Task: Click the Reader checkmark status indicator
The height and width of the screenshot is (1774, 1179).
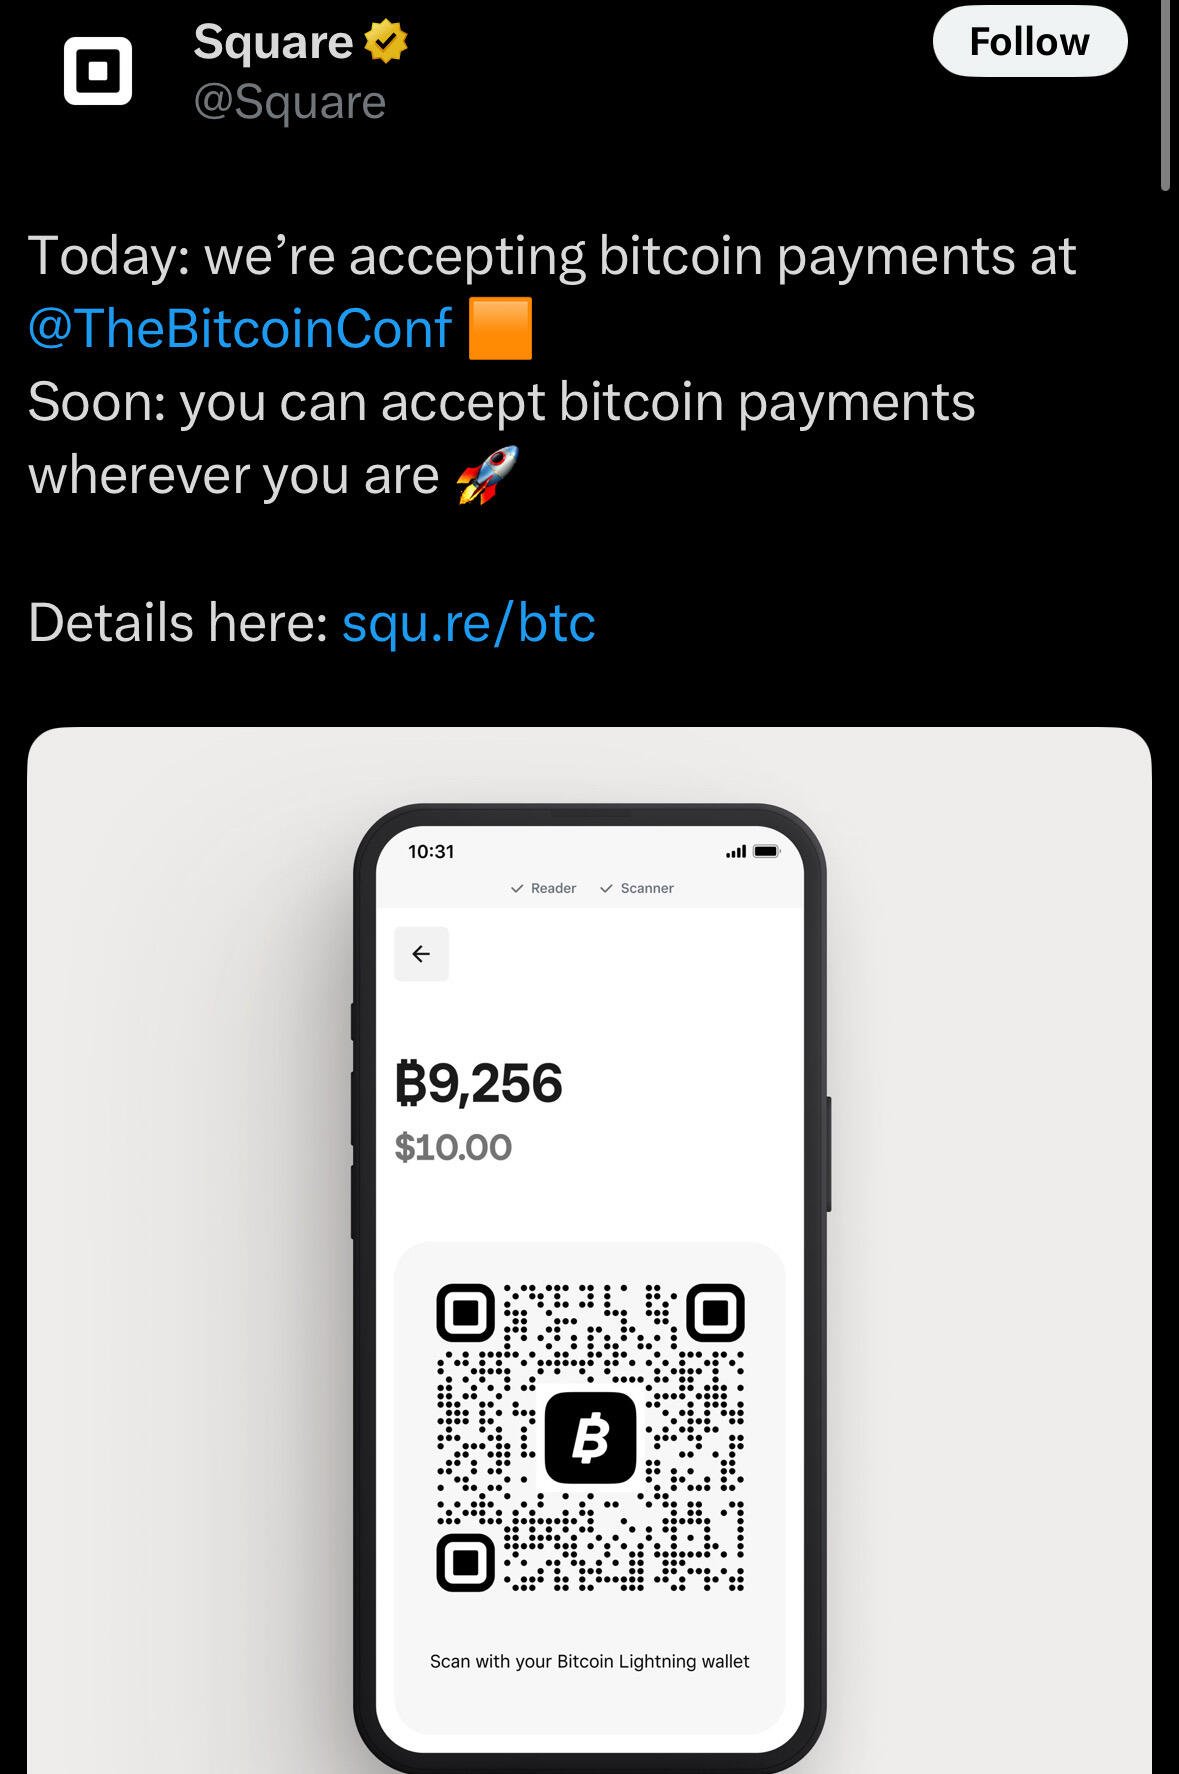Action: pyautogui.click(x=543, y=888)
